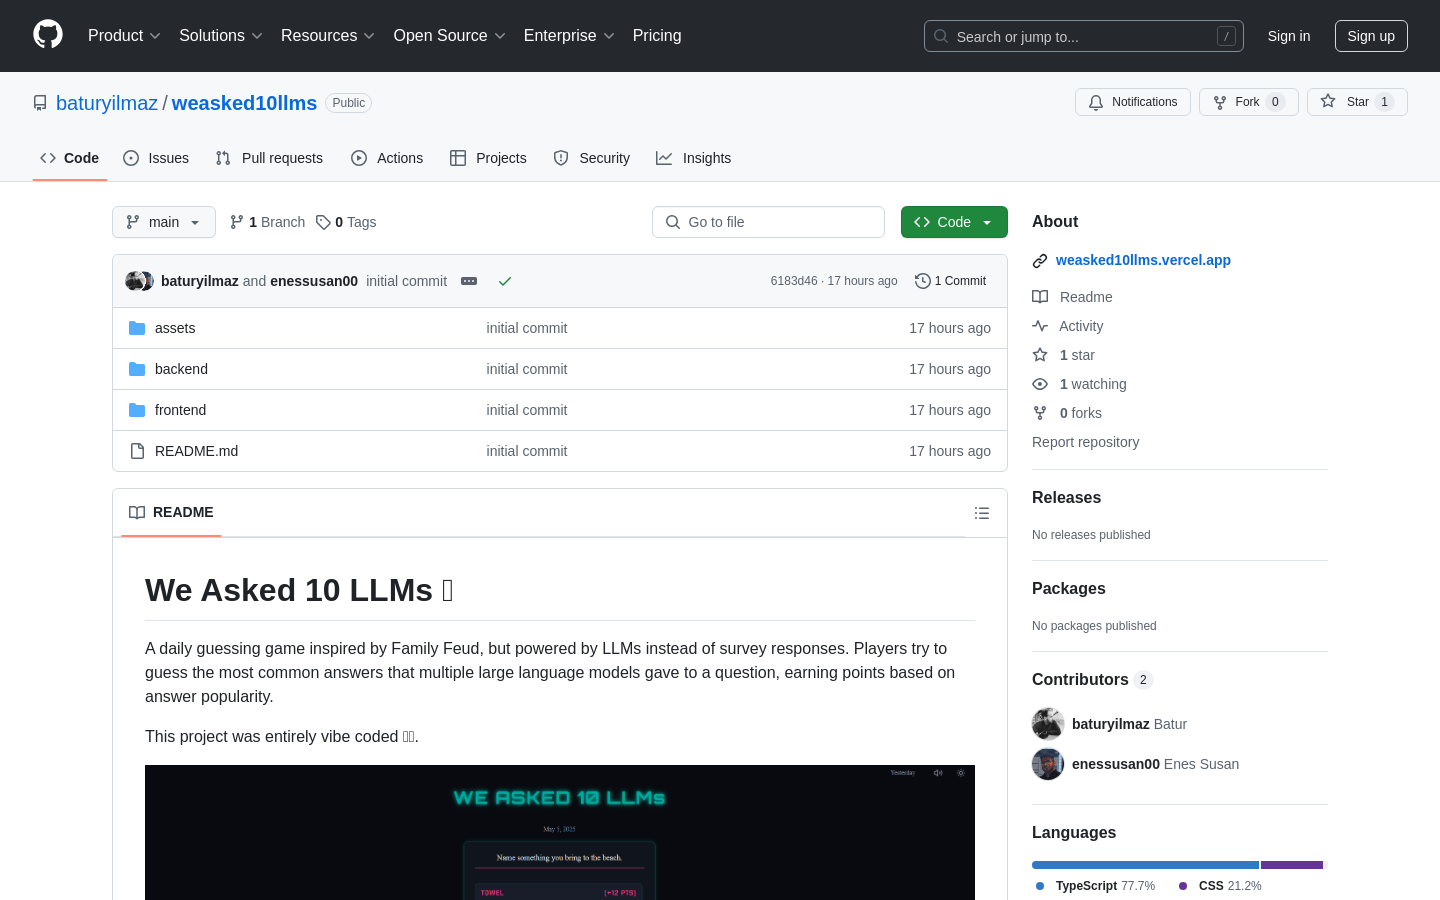Open the initial commit message link
The image size is (1440, 900).
point(406,281)
